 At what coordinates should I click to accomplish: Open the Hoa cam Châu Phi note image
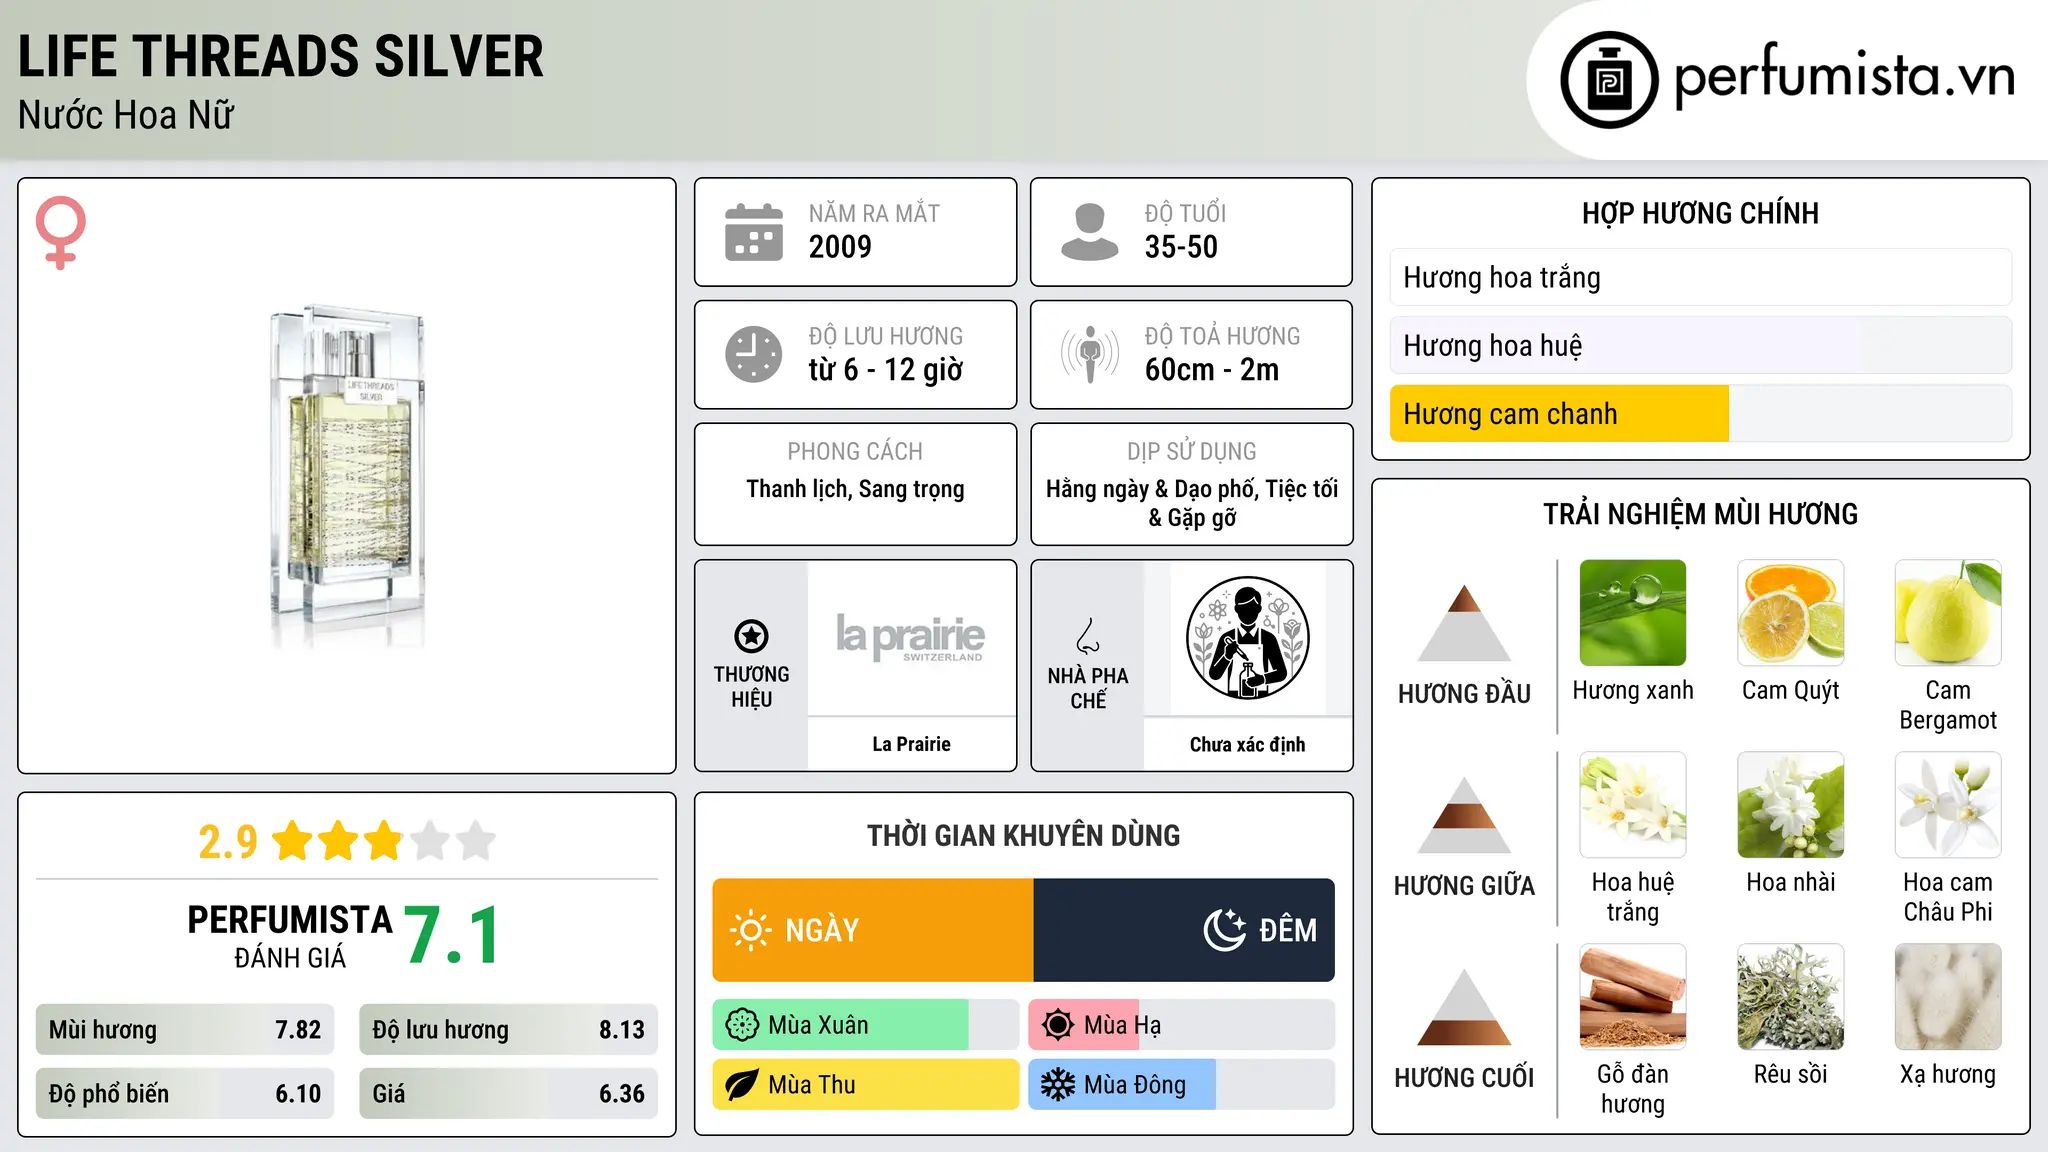[x=1948, y=805]
